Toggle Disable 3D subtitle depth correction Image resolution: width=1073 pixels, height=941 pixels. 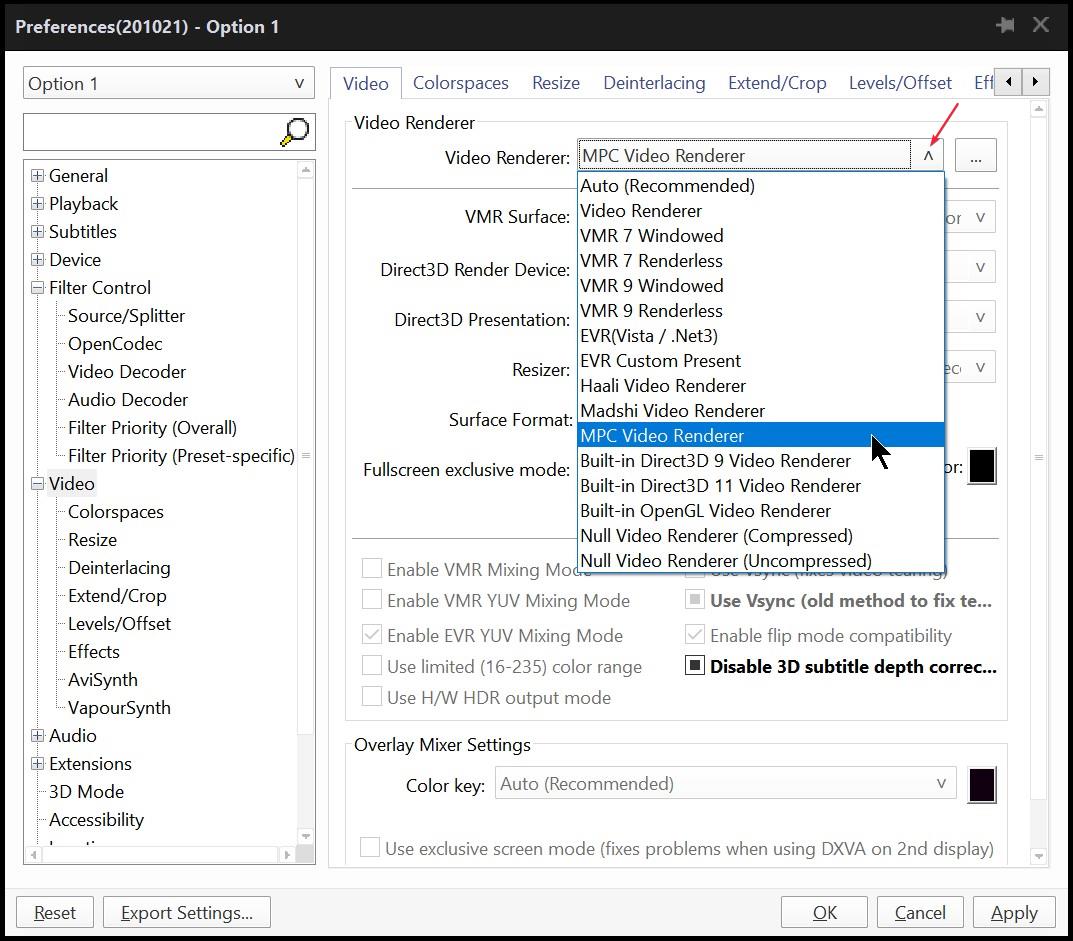pyautogui.click(x=695, y=666)
